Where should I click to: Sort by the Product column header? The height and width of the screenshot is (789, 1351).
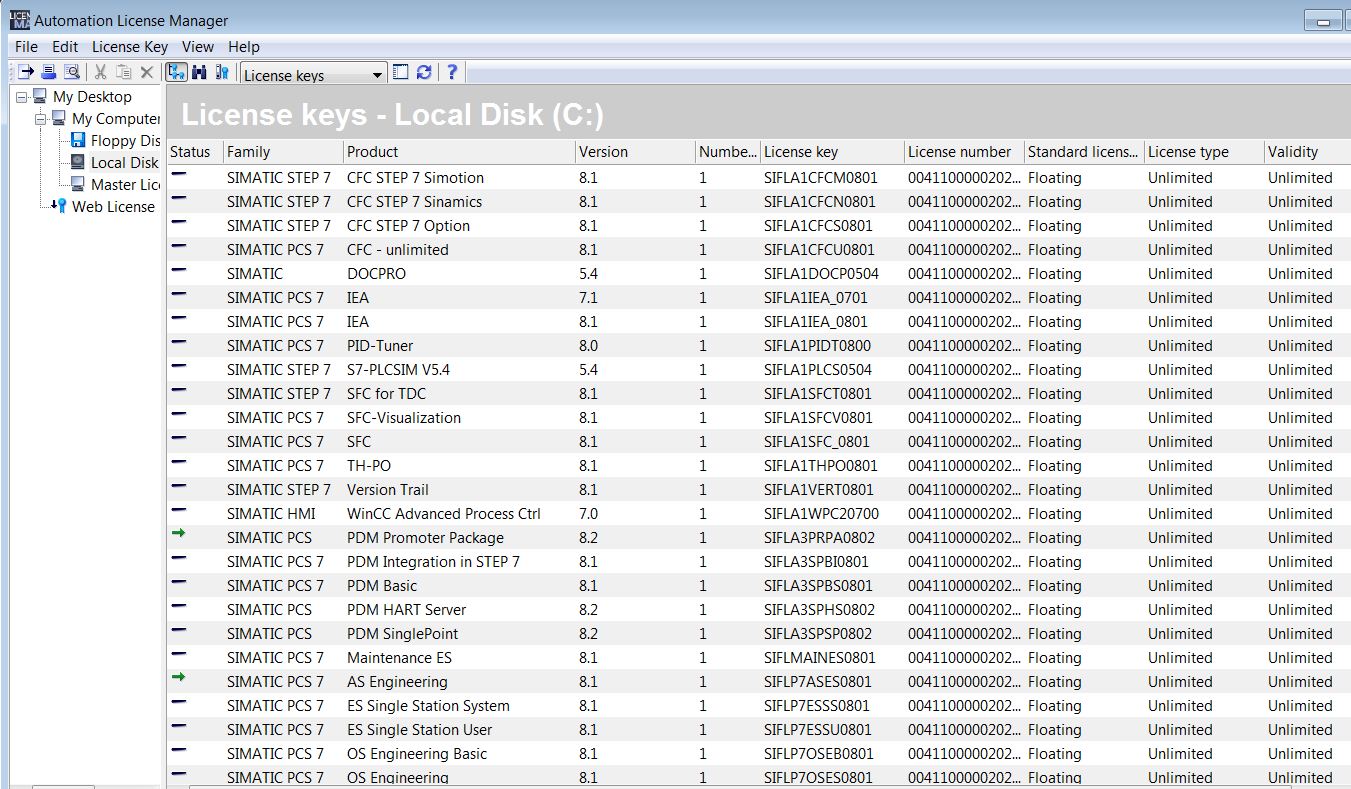tap(458, 152)
